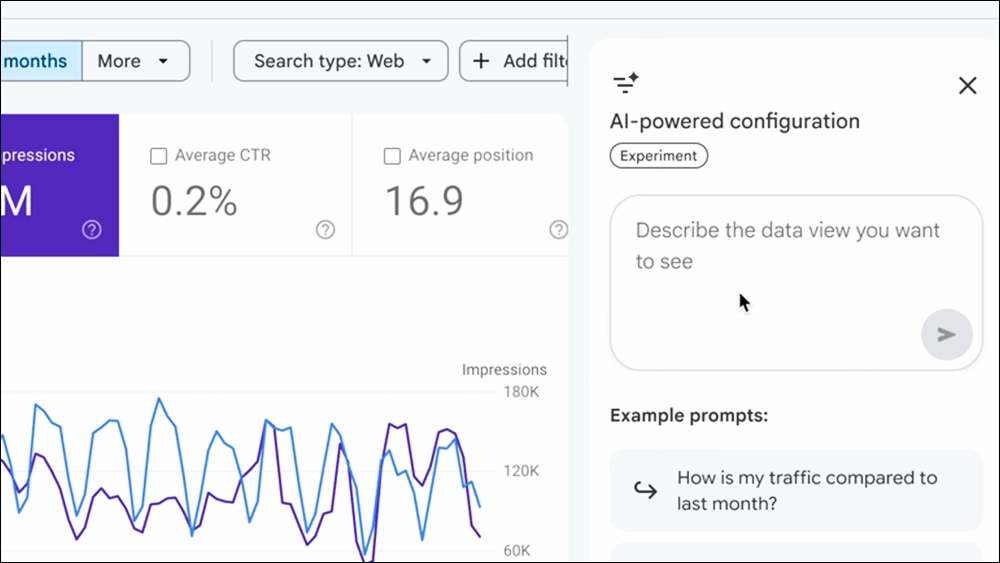Close the AI-powered configuration panel
This screenshot has width=1000, height=563.
[967, 85]
